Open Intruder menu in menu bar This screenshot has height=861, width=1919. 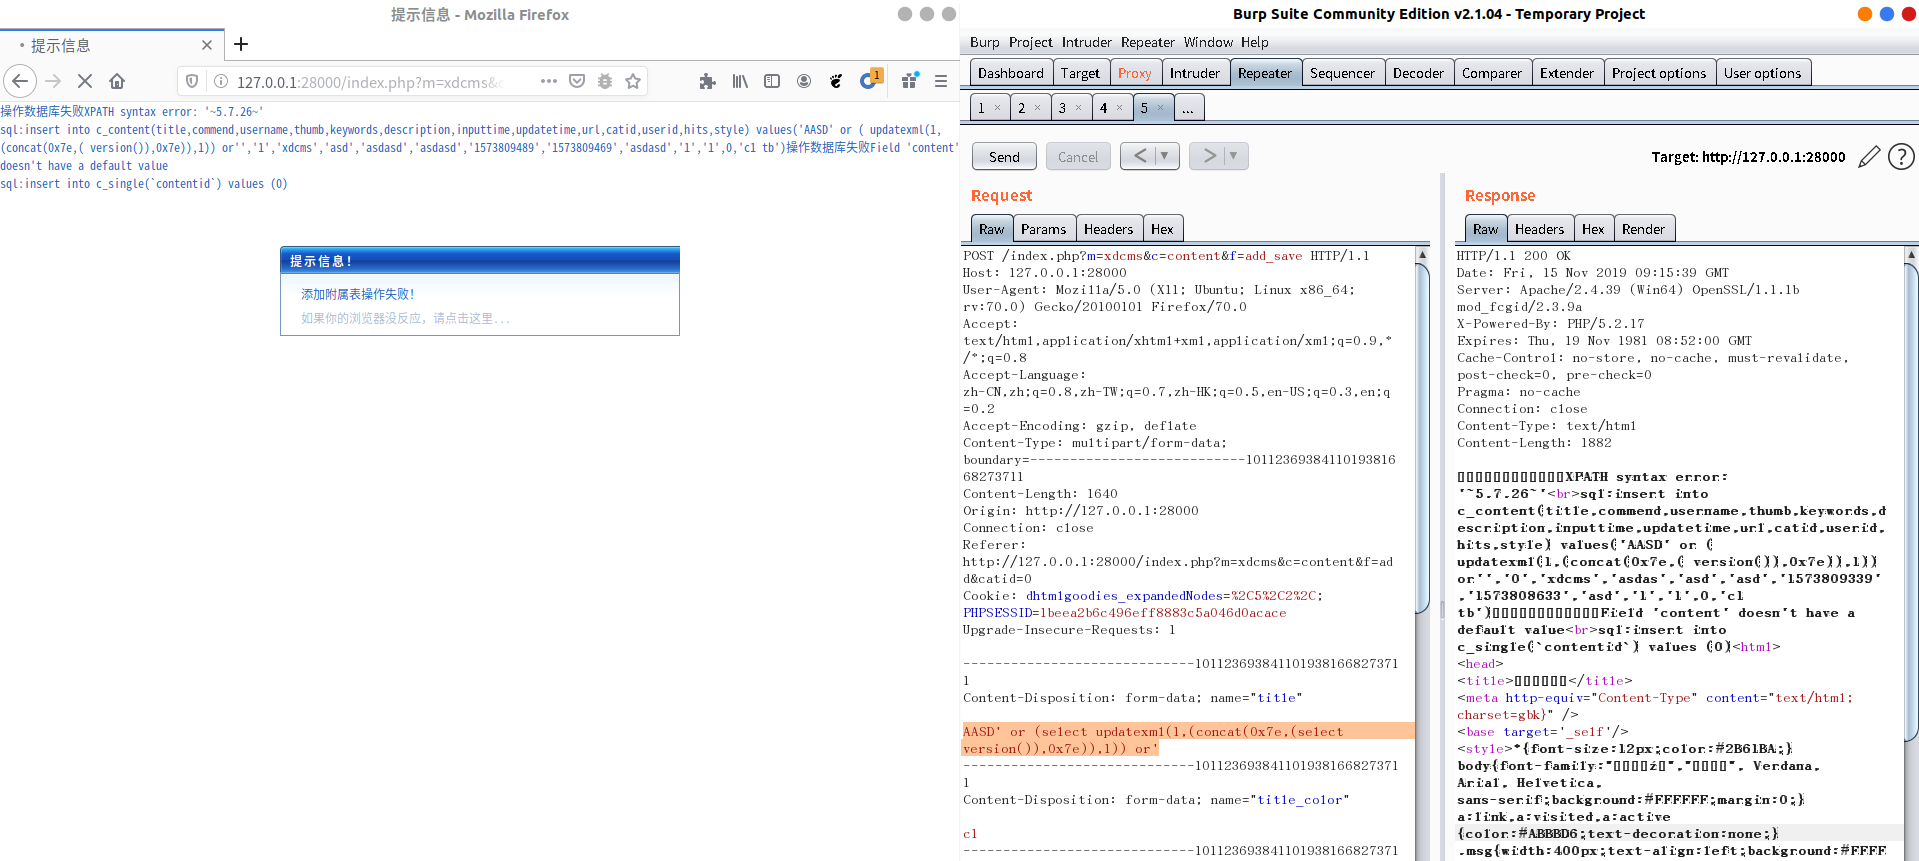coord(1086,42)
